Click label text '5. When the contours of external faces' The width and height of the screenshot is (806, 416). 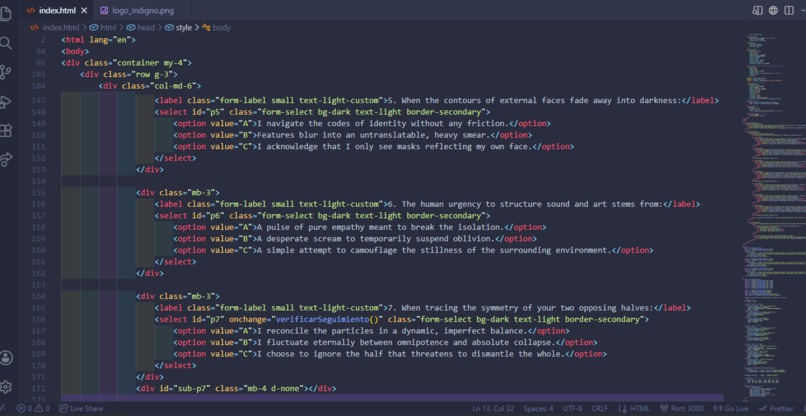click(x=535, y=101)
